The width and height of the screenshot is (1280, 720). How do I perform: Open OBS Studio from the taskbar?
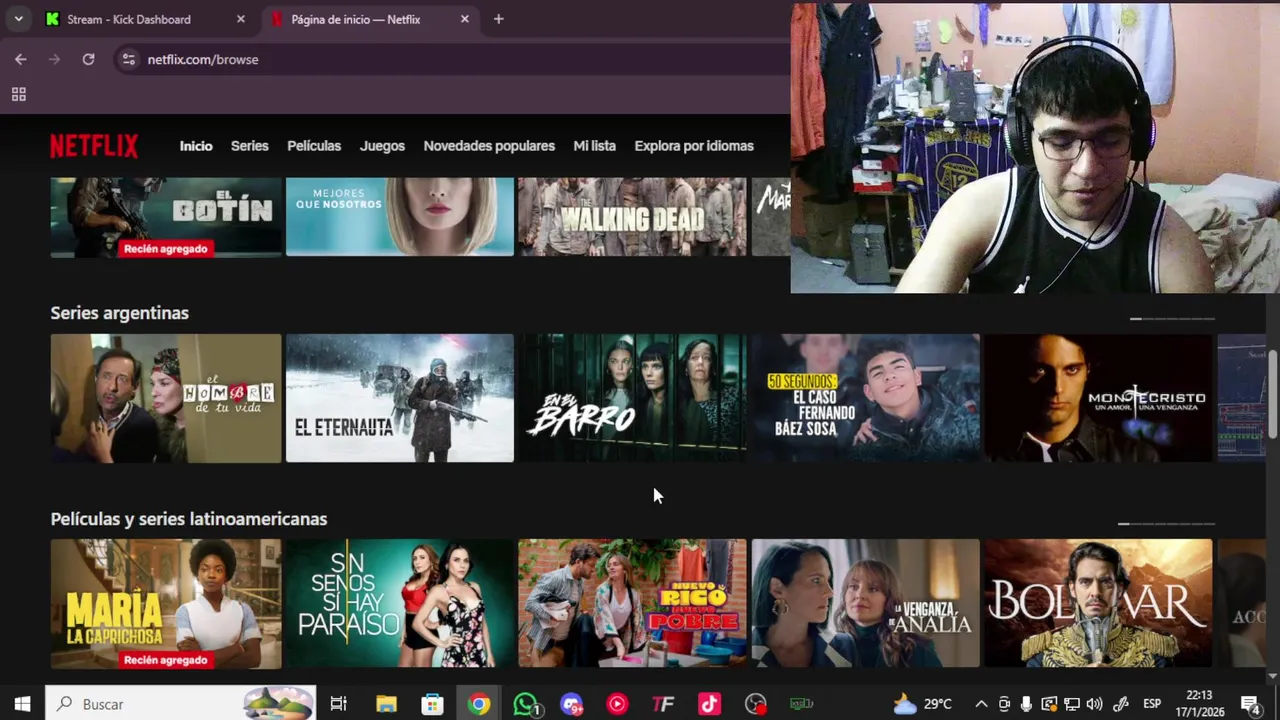click(755, 704)
